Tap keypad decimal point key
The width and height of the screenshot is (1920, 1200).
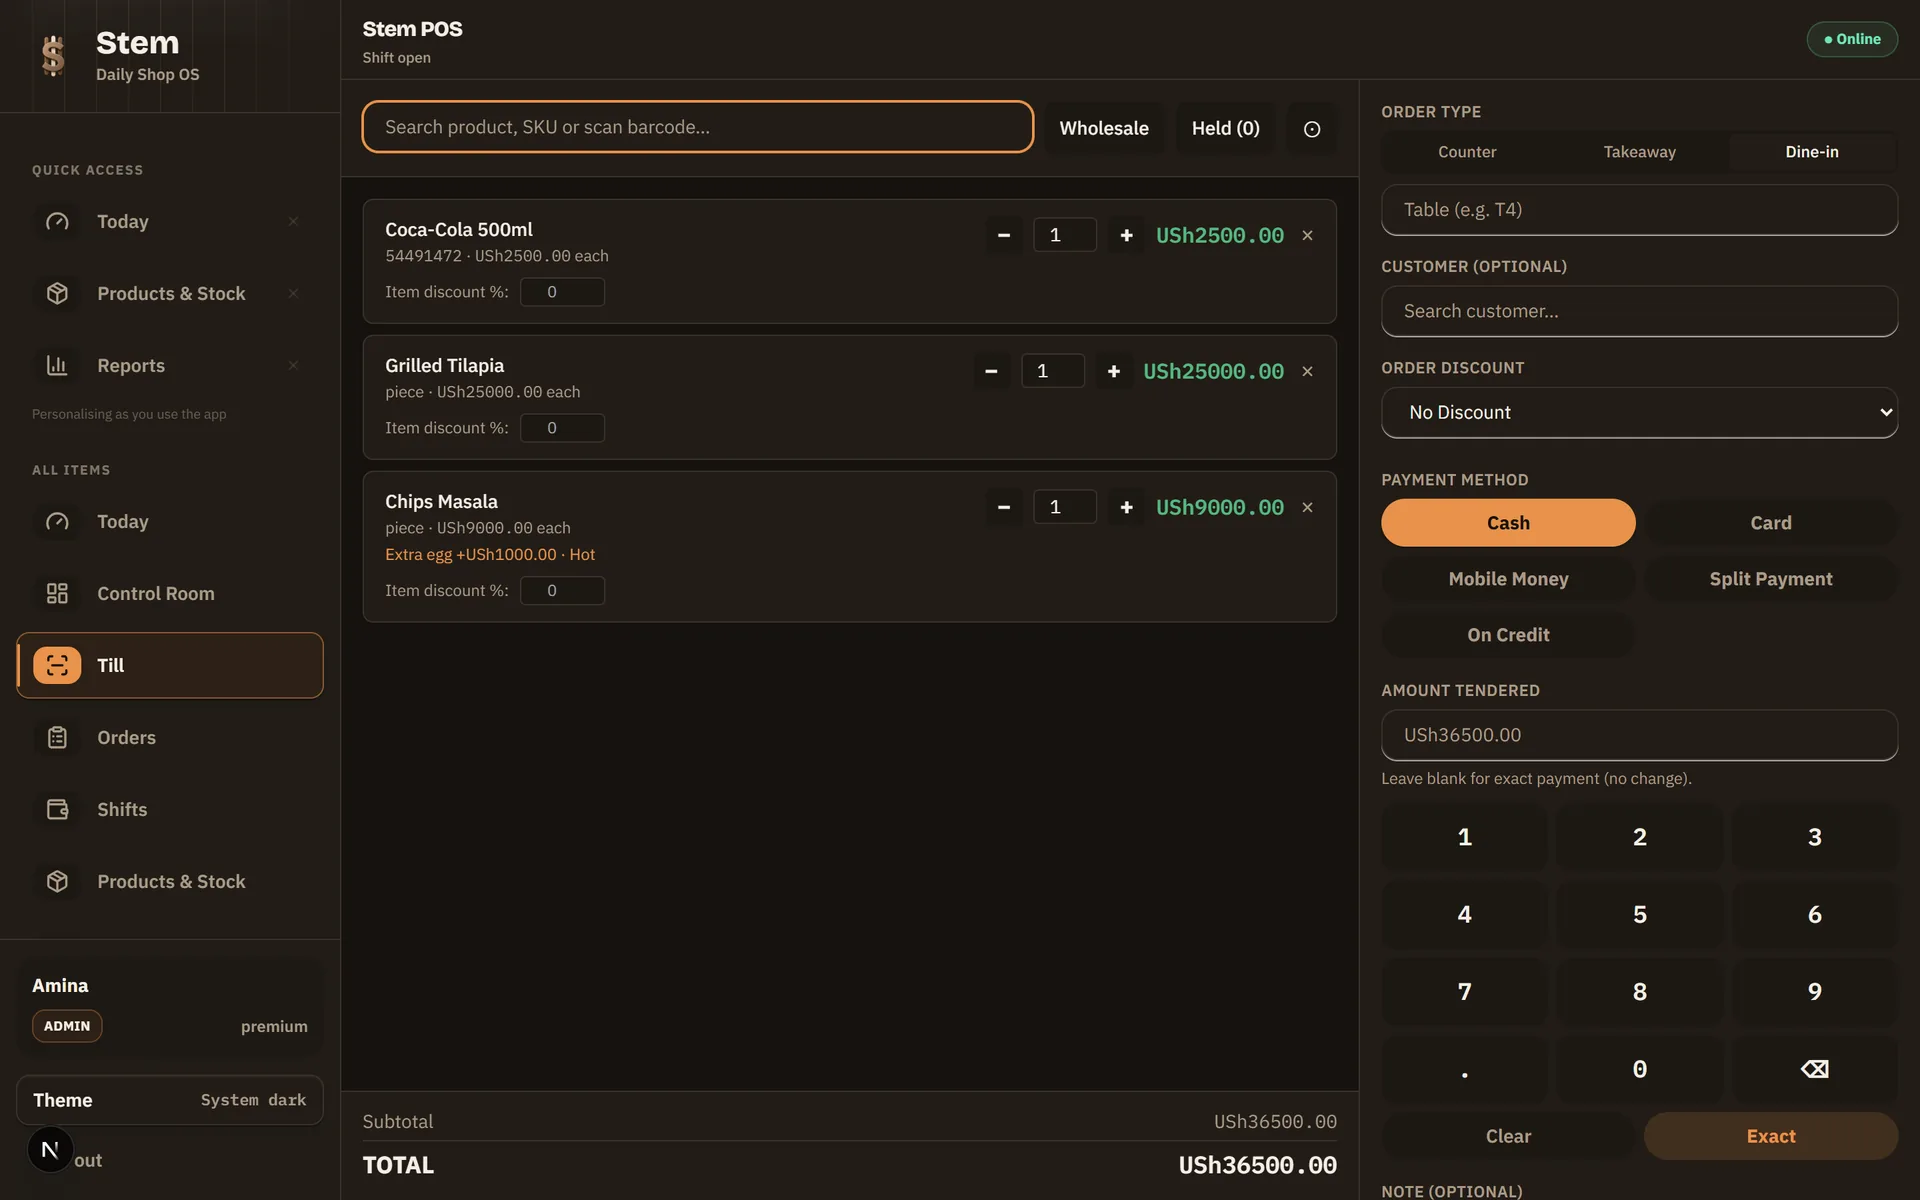point(1464,1069)
